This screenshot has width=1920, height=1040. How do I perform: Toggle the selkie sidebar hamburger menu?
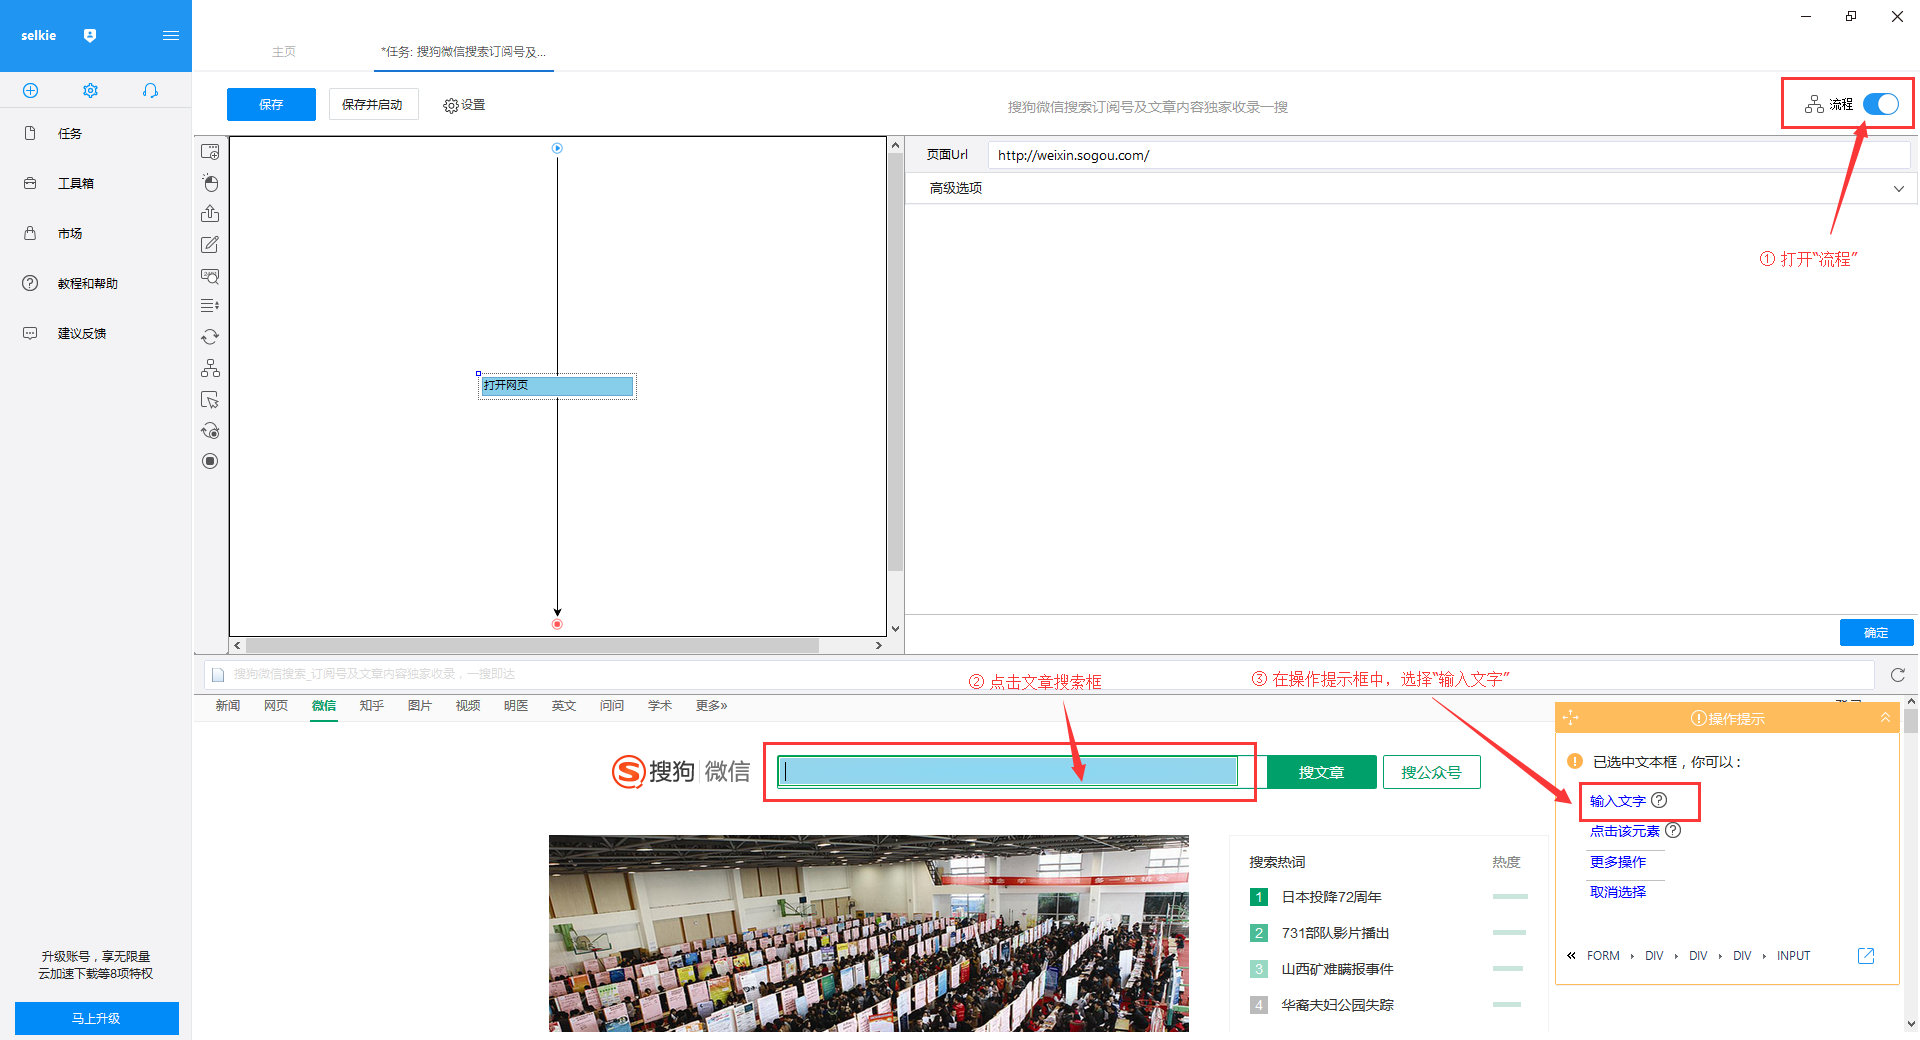point(171,36)
